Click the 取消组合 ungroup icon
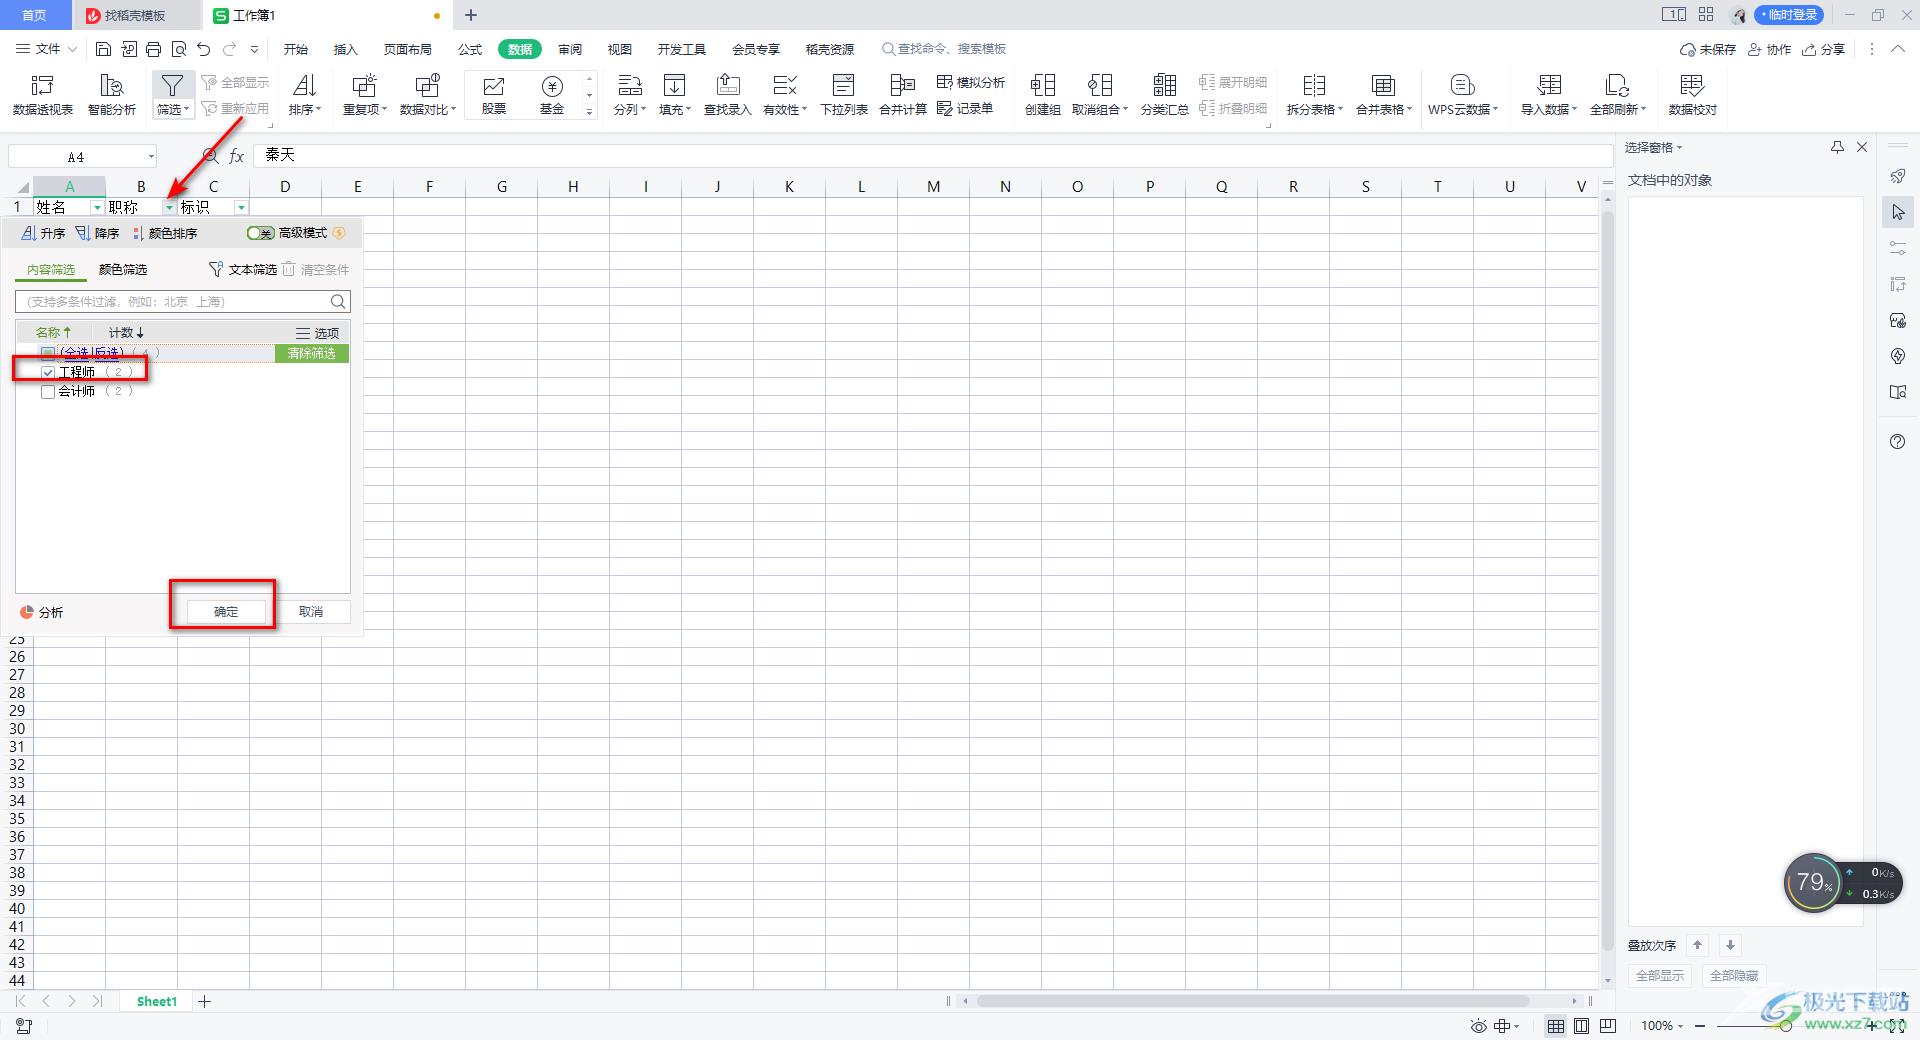Image resolution: width=1920 pixels, height=1040 pixels. pos(1100,86)
